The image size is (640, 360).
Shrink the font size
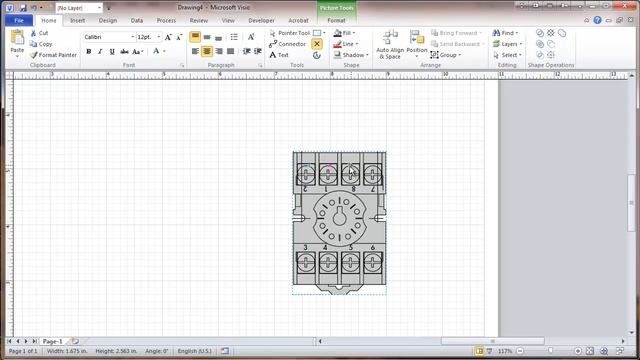(x=179, y=37)
